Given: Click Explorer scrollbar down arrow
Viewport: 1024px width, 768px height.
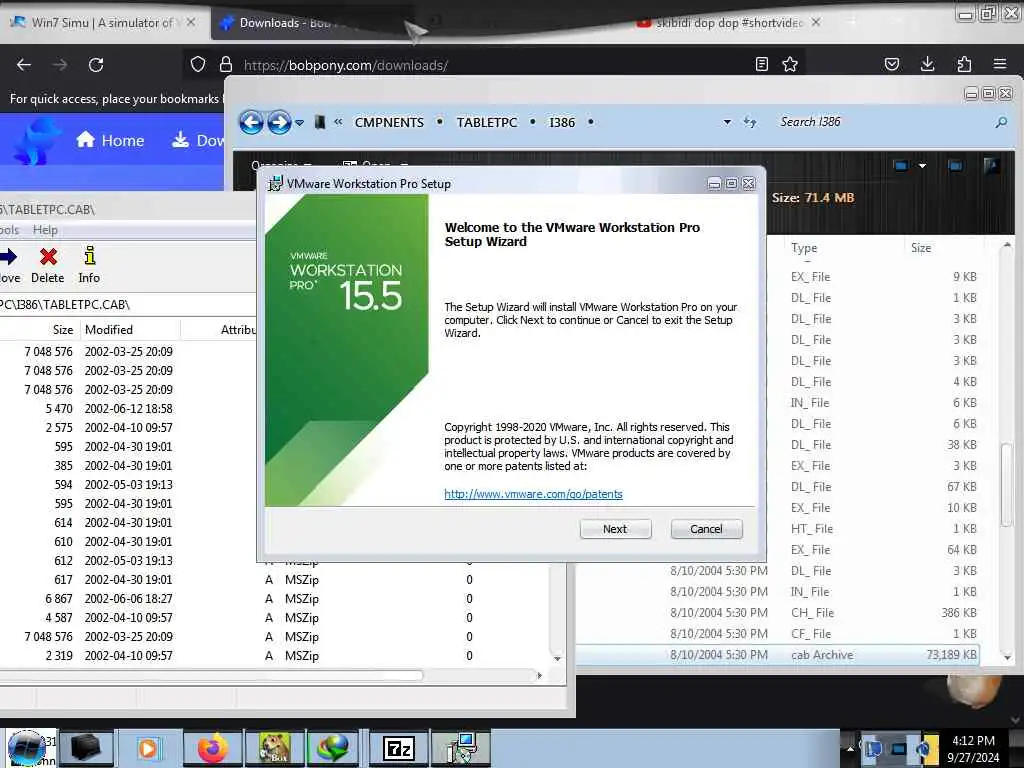Looking at the screenshot, I should point(1007,657).
